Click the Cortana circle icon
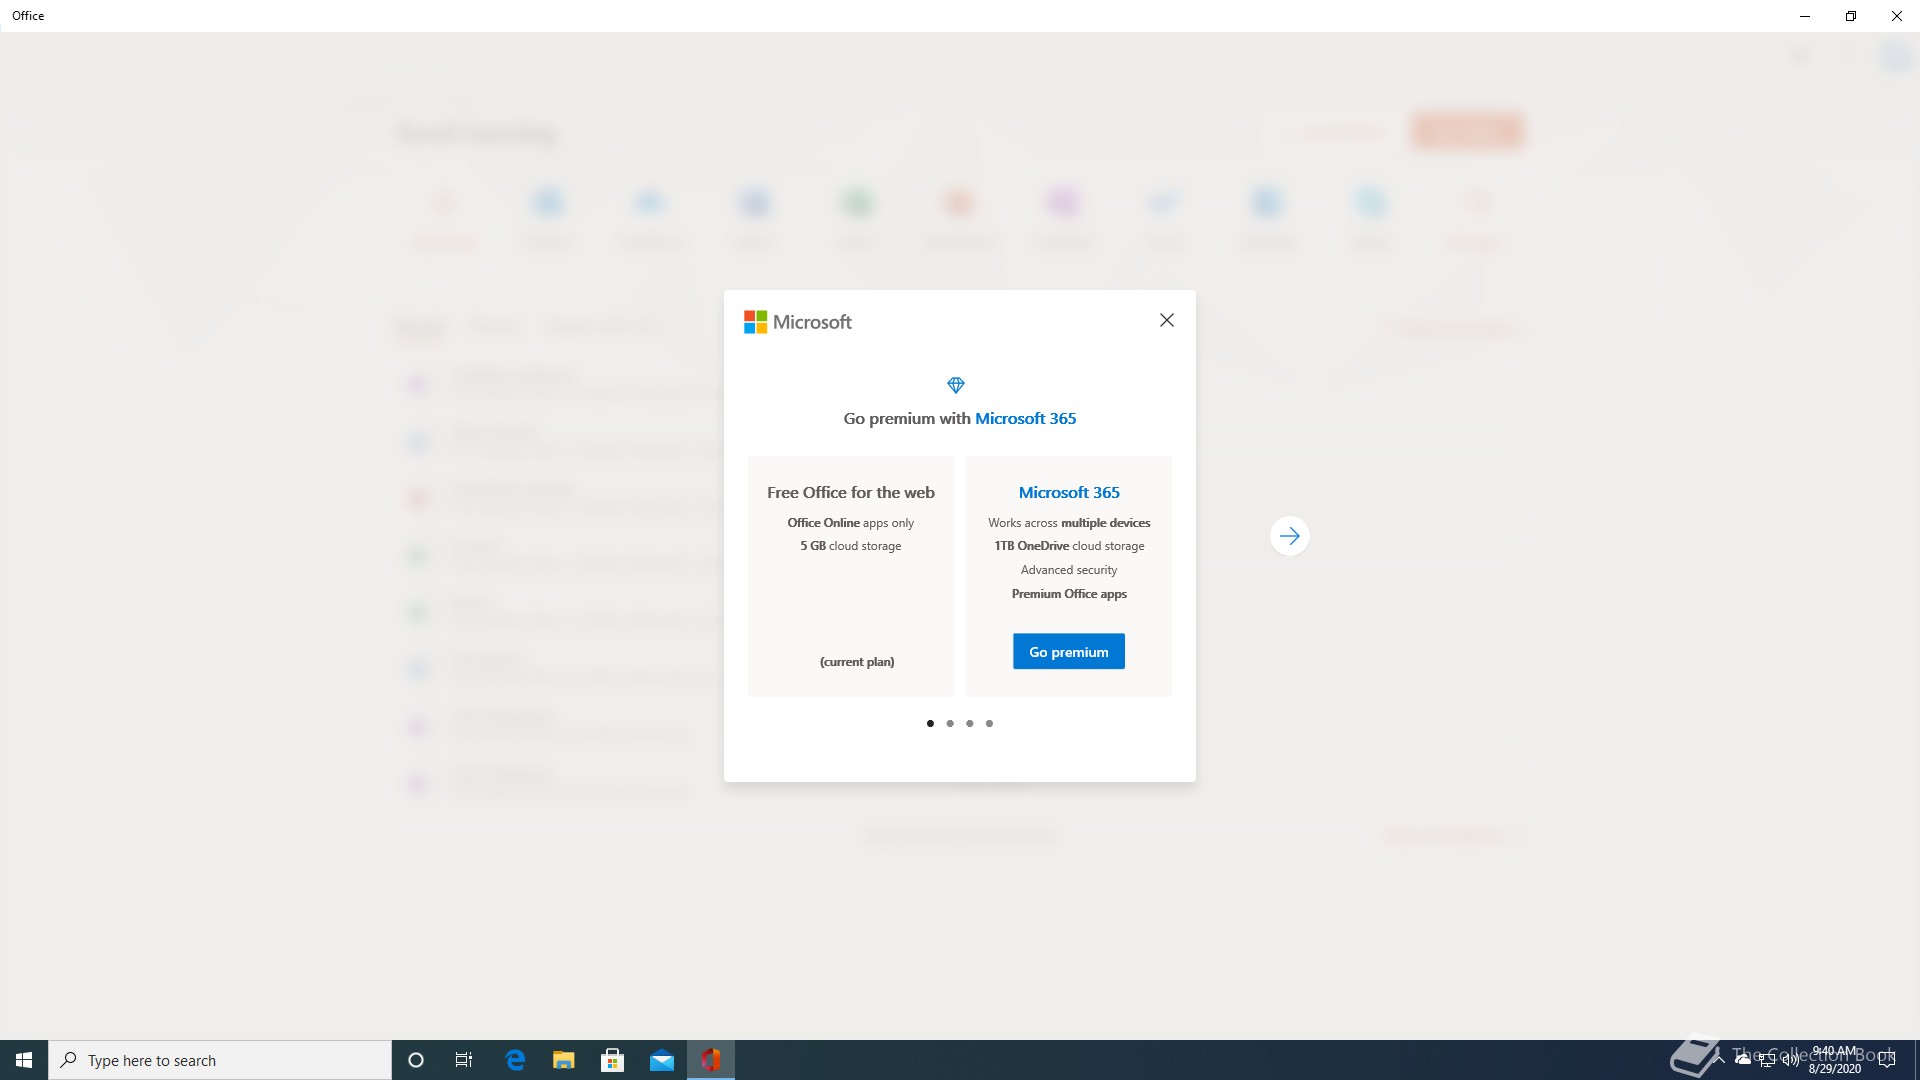Image resolution: width=1920 pixels, height=1080 pixels. pyautogui.click(x=416, y=1060)
